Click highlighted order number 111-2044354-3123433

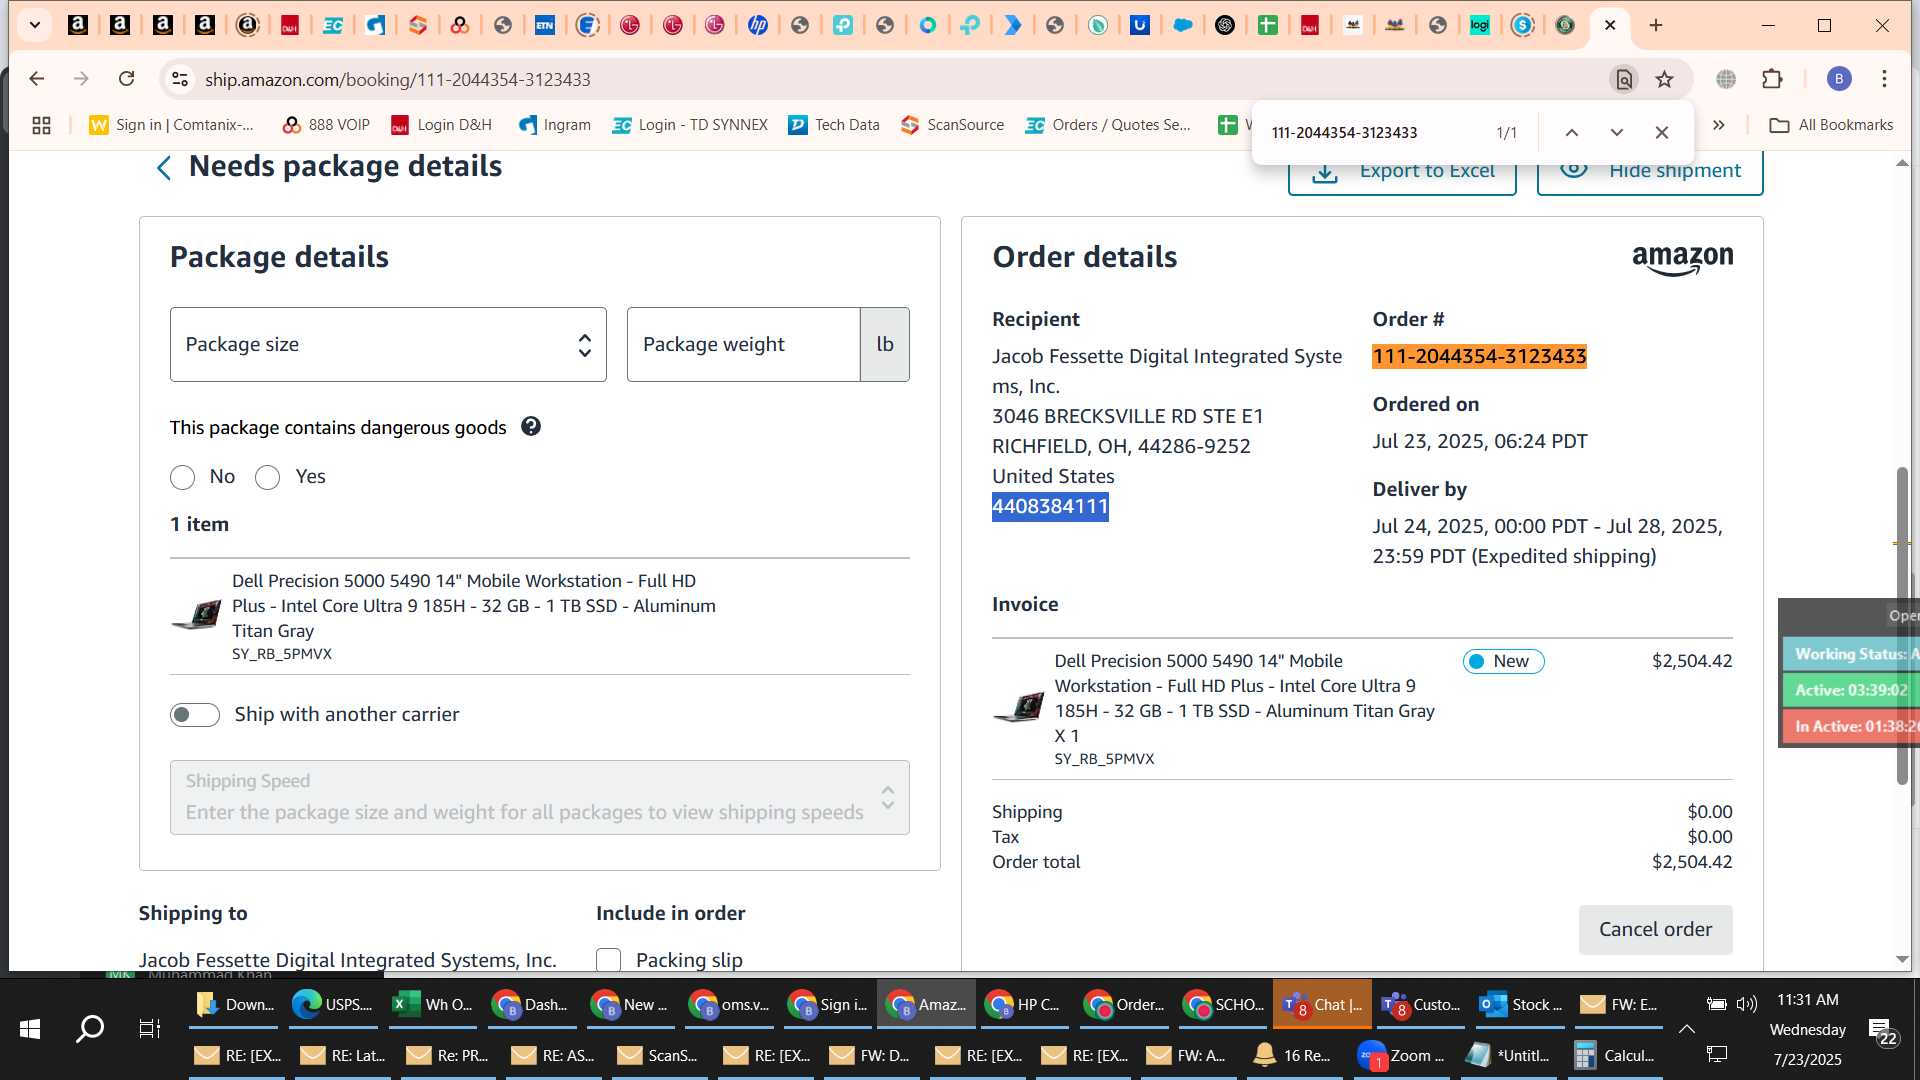[1479, 356]
